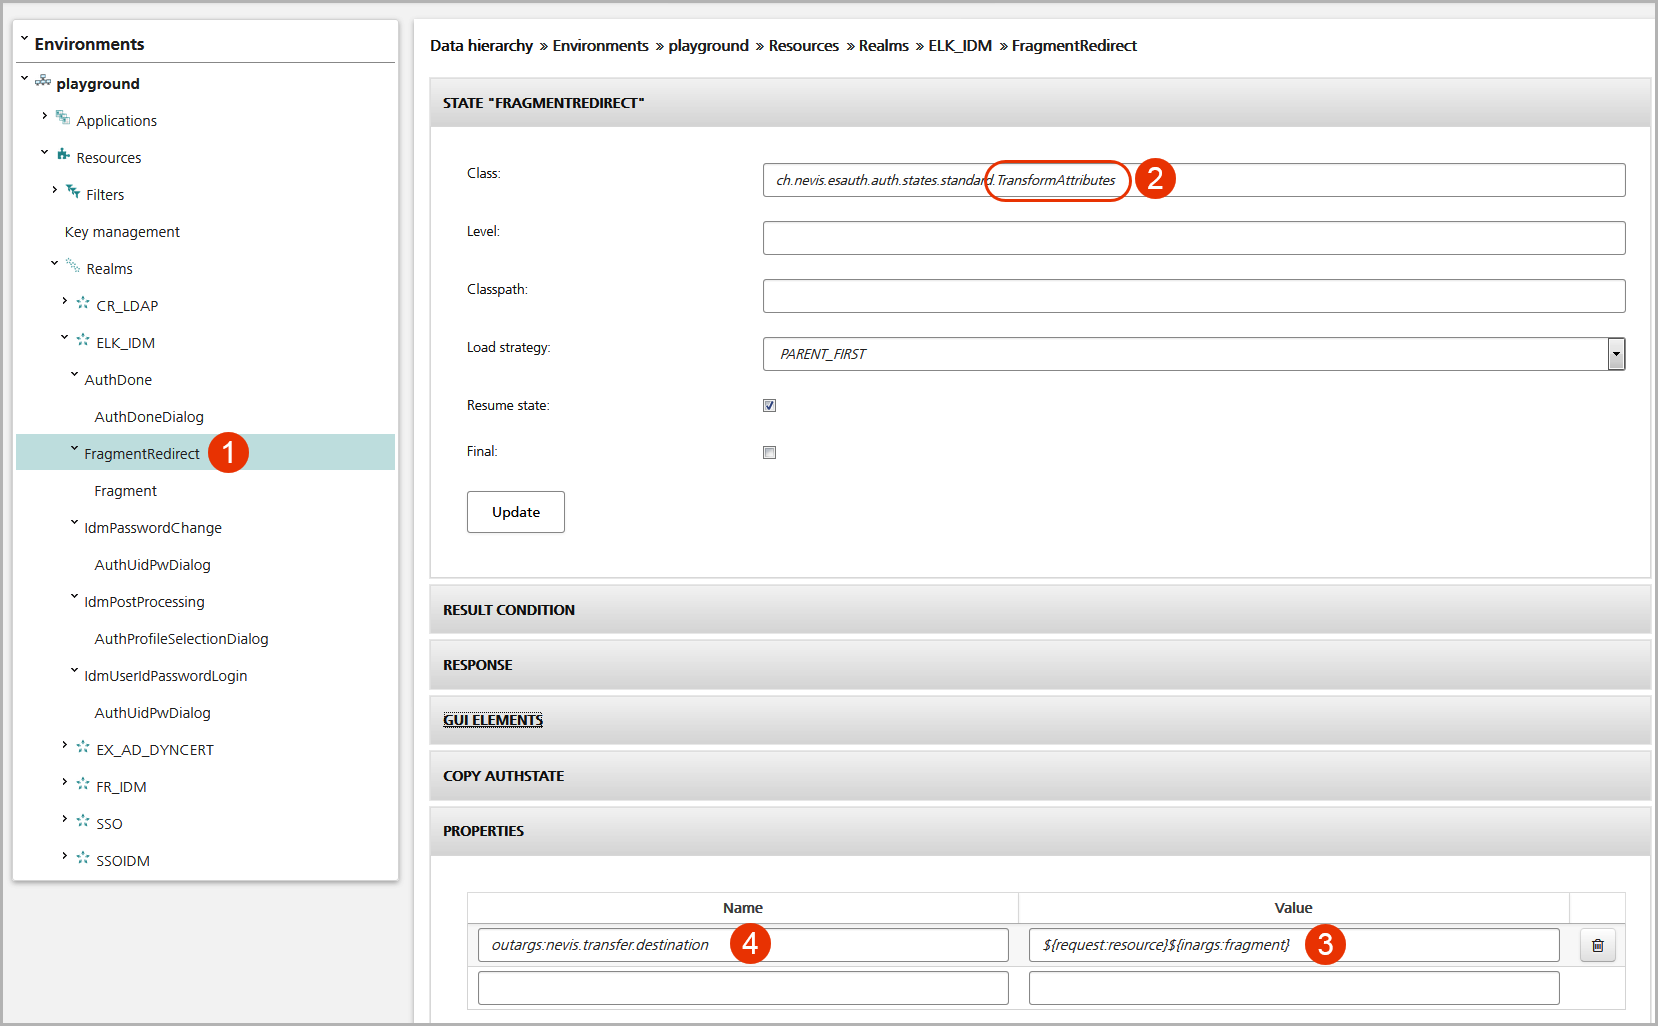This screenshot has width=1658, height=1026.
Task: Click the SSO realm icon
Action: click(83, 821)
